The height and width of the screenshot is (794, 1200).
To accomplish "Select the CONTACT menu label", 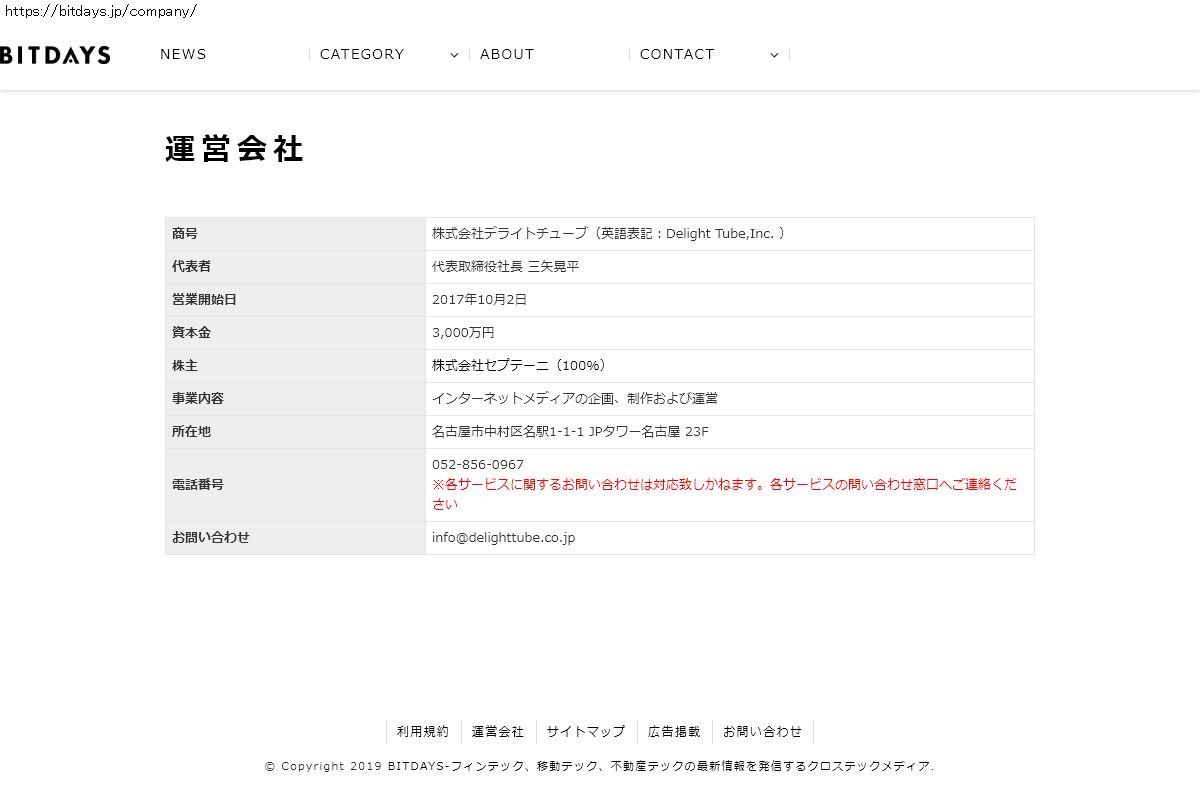I will [677, 54].
